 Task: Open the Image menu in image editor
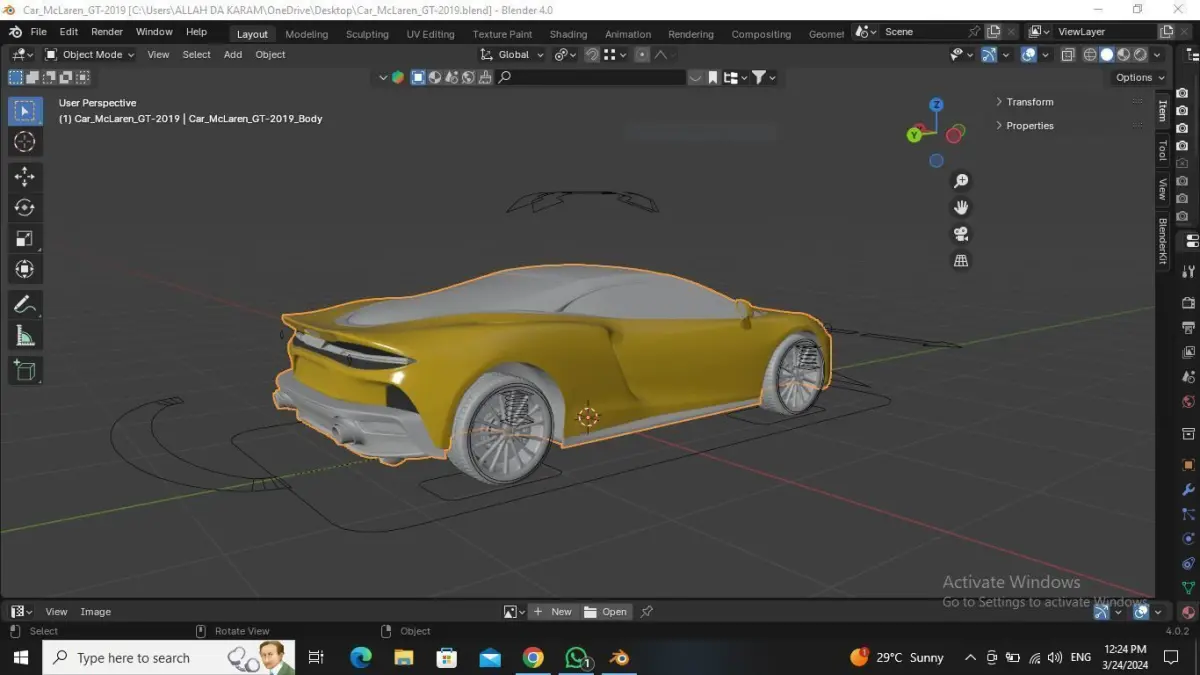point(96,612)
